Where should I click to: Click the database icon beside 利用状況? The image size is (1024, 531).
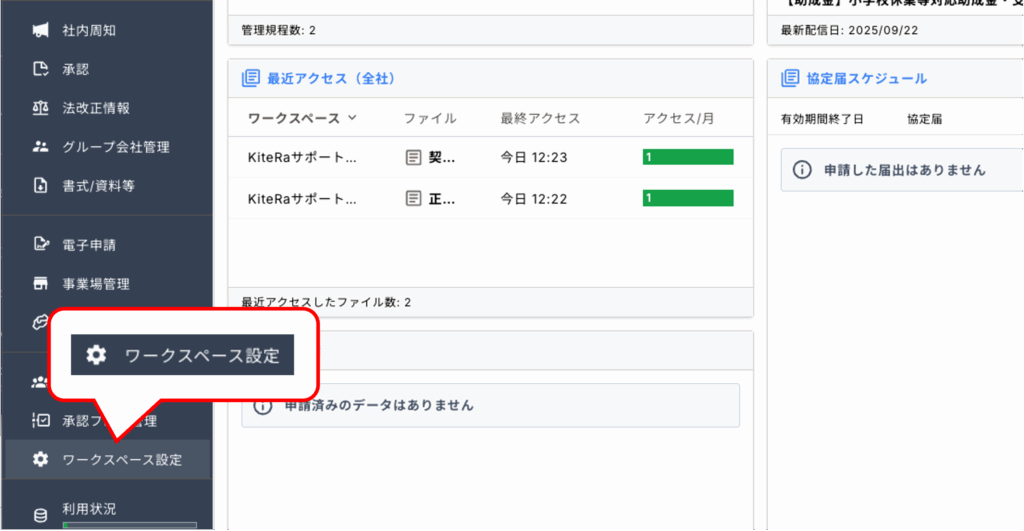click(41, 516)
